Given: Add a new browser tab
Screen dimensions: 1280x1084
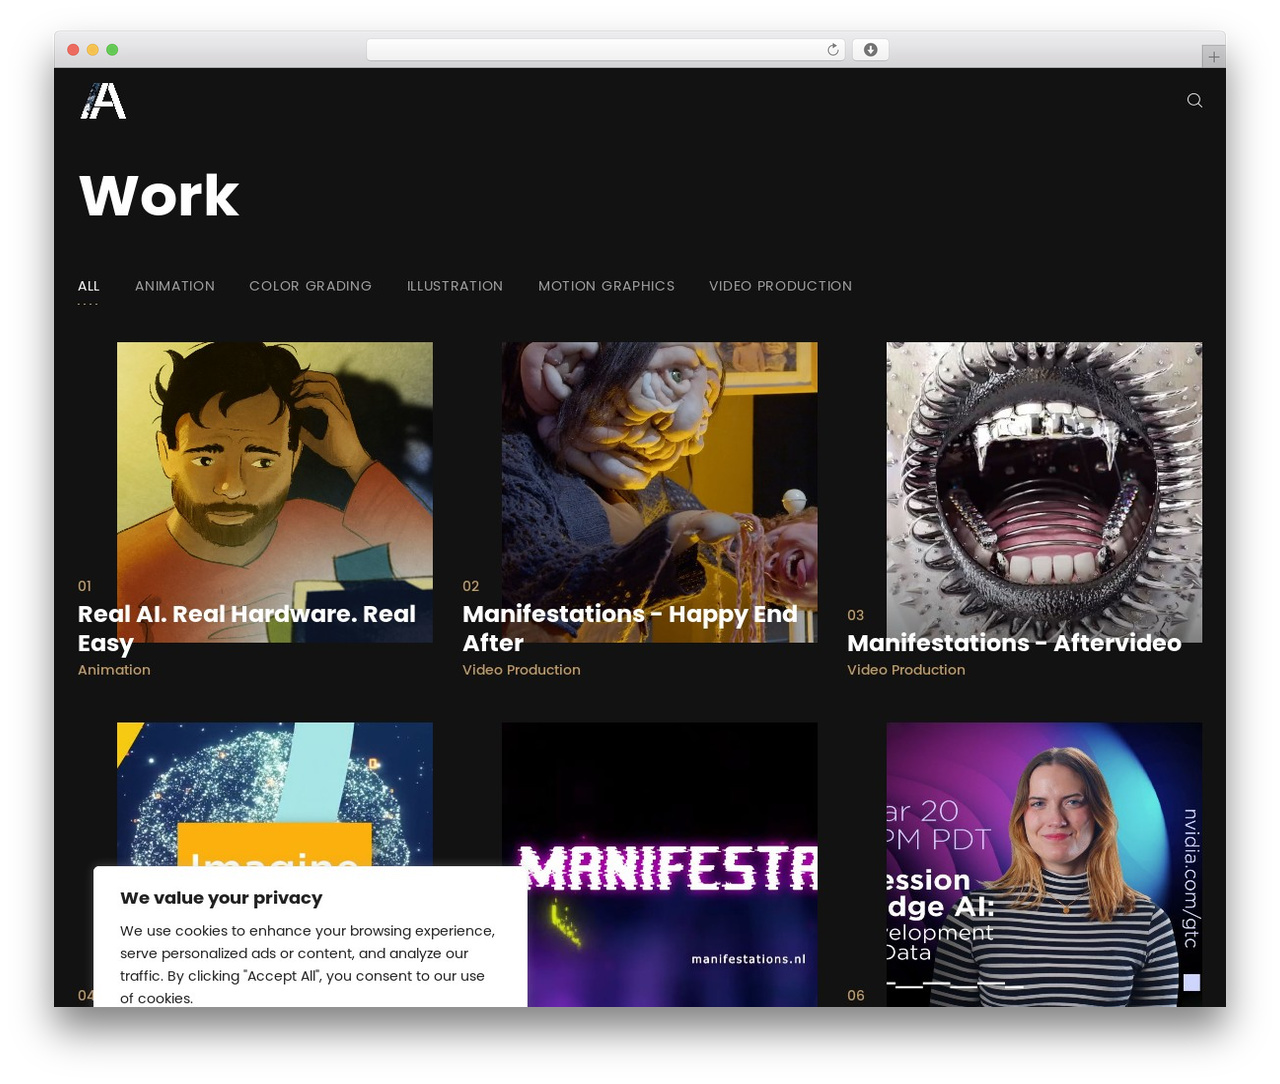Looking at the screenshot, I should [1213, 57].
